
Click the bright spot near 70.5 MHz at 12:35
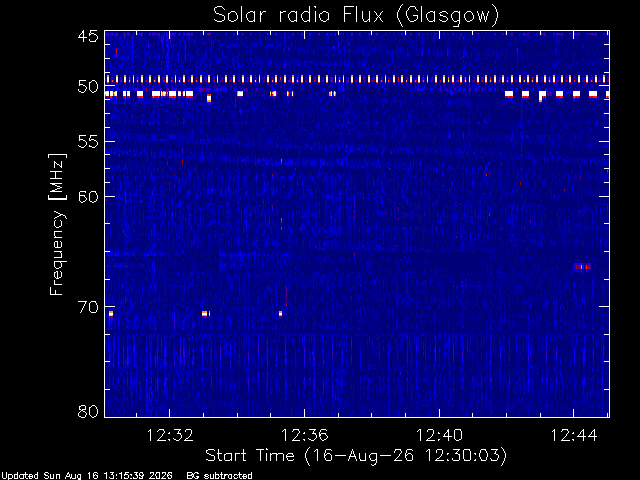tap(280, 314)
